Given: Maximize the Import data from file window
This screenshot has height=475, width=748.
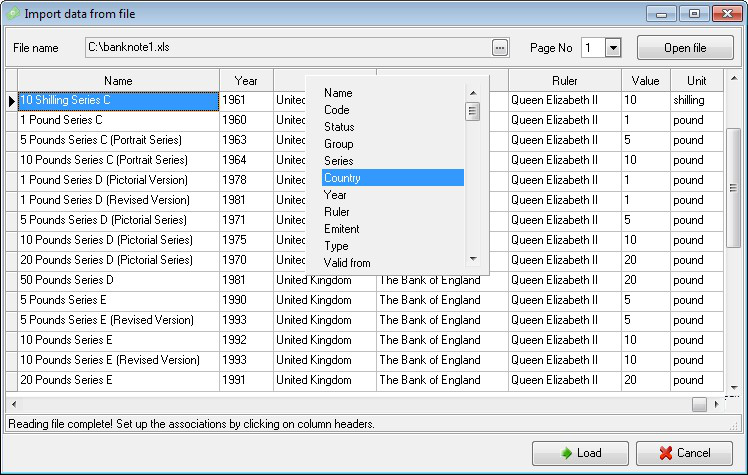Looking at the screenshot, I should [694, 14].
